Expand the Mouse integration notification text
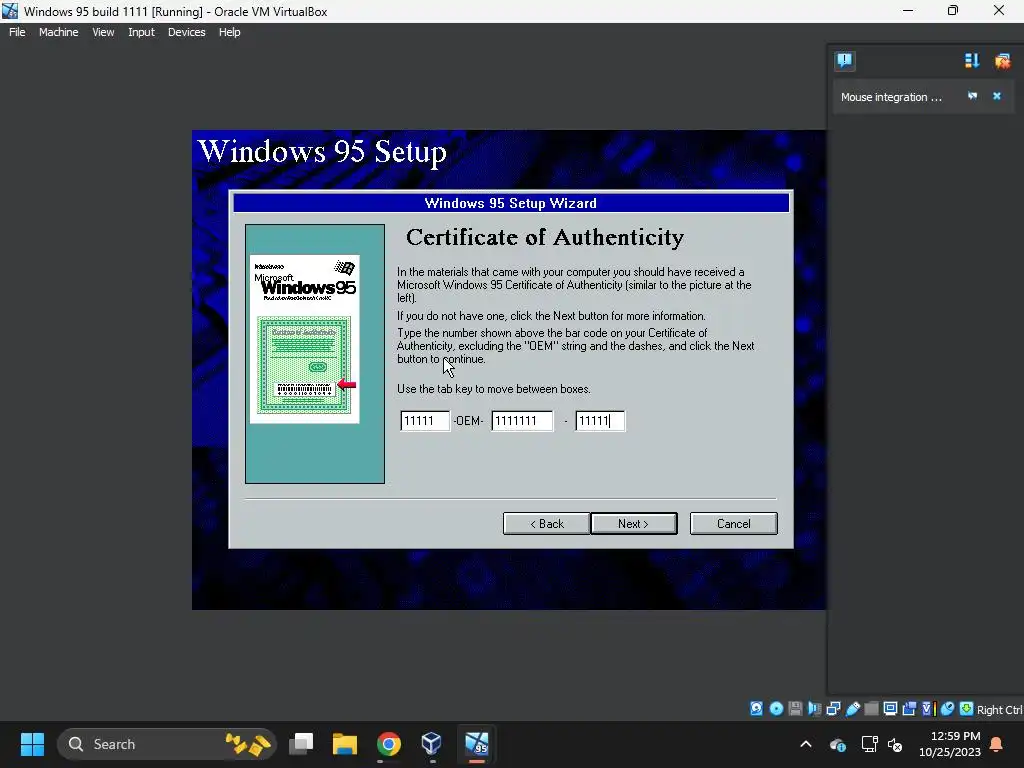Screen dimensions: 1024x768 (891, 97)
